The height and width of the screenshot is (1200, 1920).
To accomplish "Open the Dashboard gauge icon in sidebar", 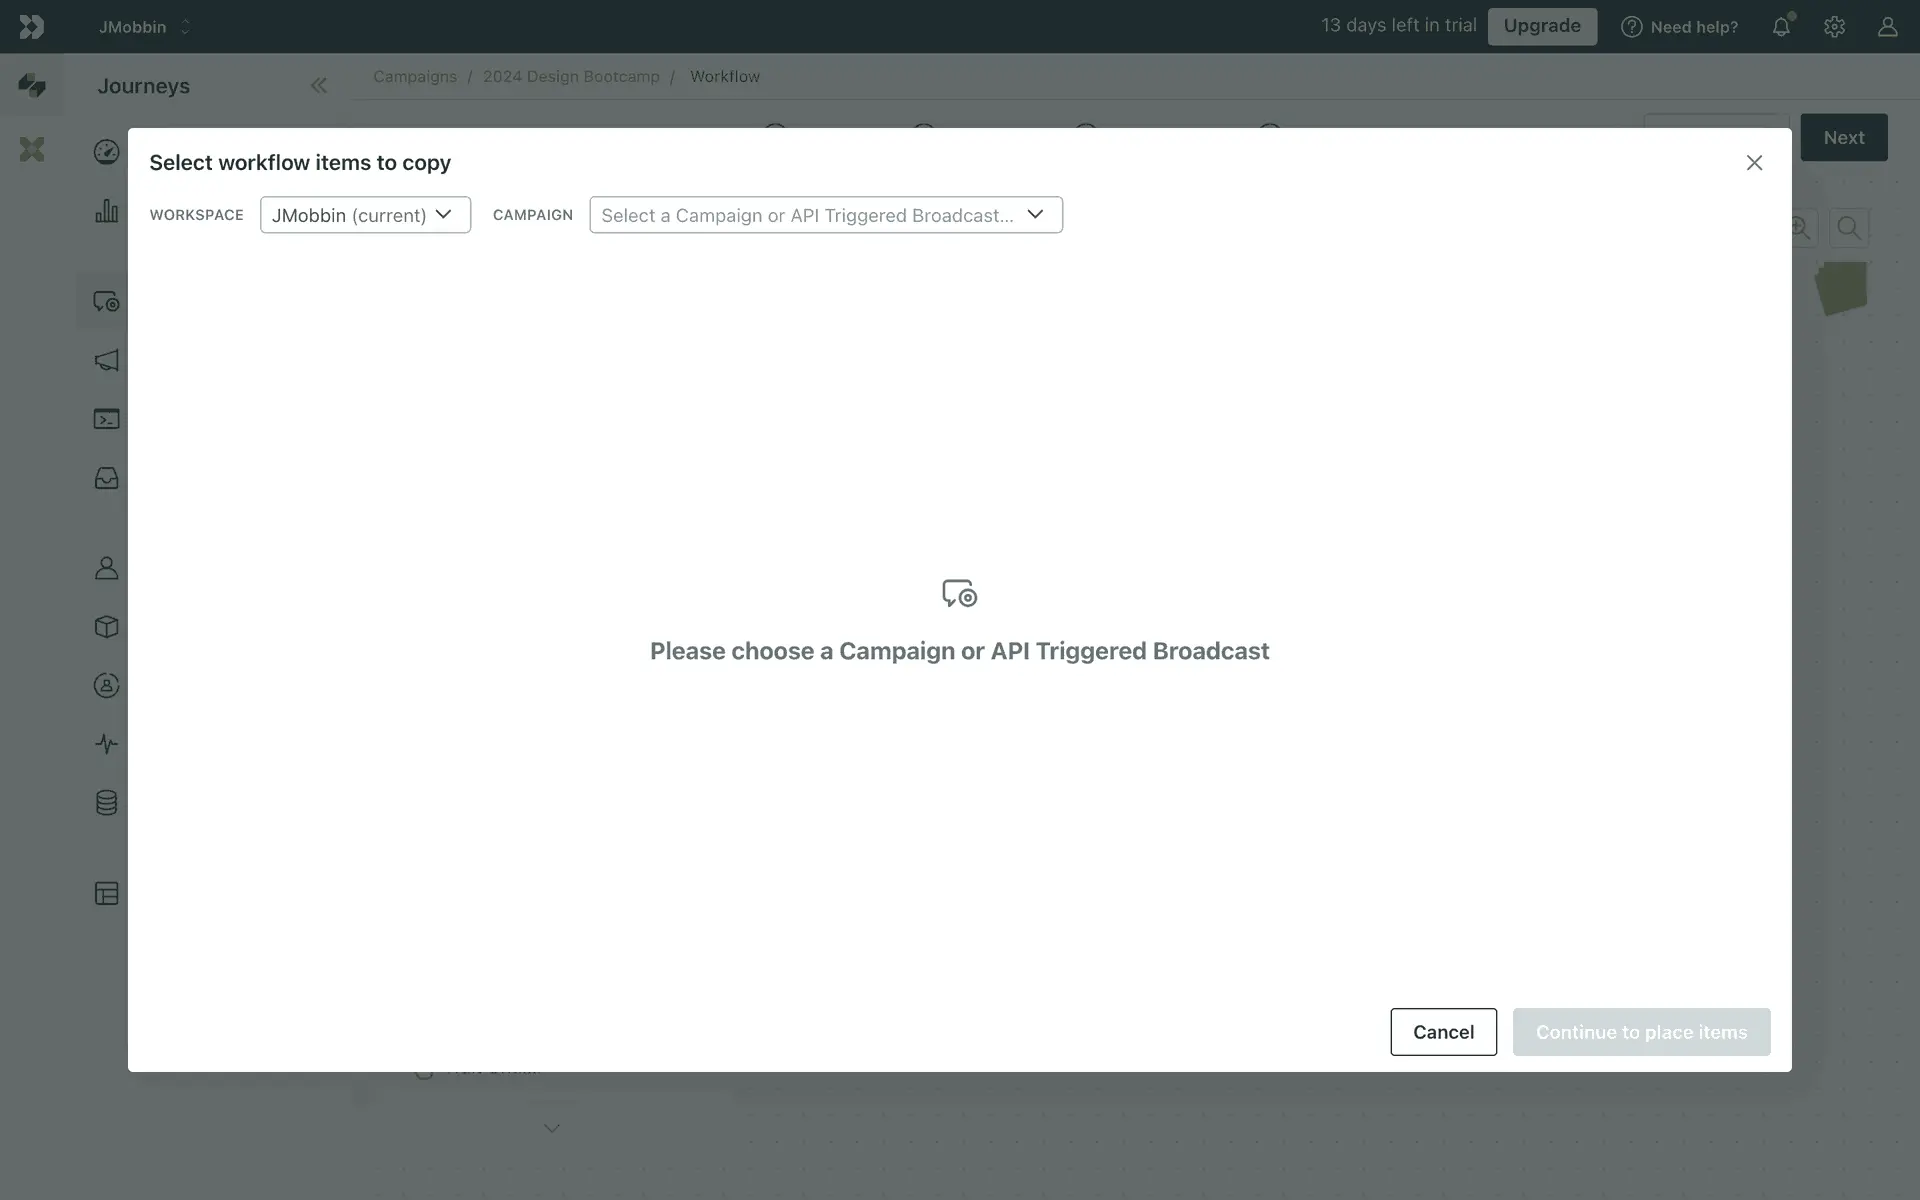I will 106,152.
